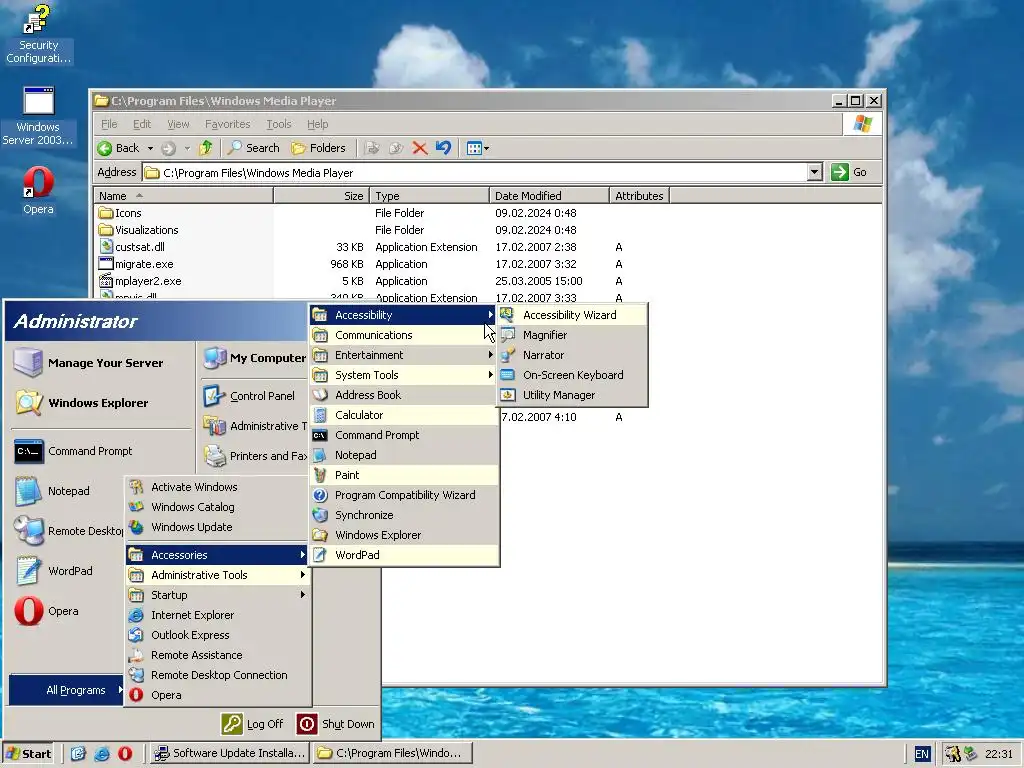Click the Windows Update icon
Image resolution: width=1024 pixels, height=768 pixels.
pyautogui.click(x=136, y=527)
